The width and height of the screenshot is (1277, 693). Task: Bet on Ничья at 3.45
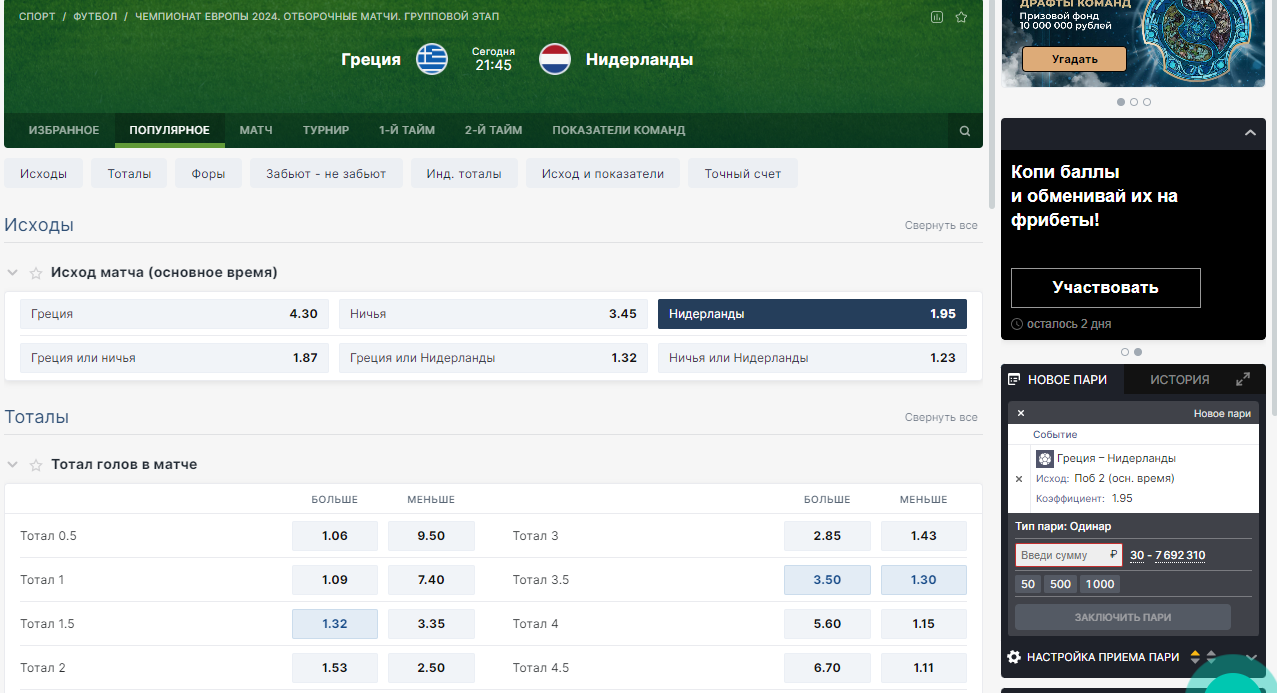[x=493, y=314]
